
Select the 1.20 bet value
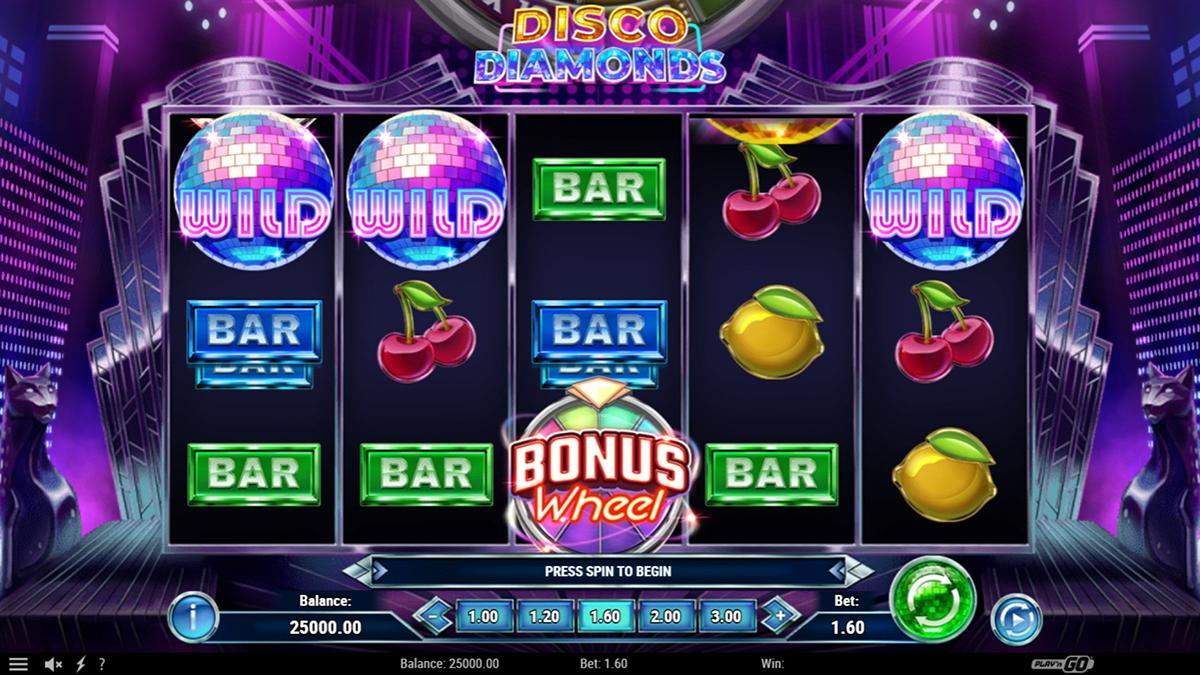(x=544, y=617)
